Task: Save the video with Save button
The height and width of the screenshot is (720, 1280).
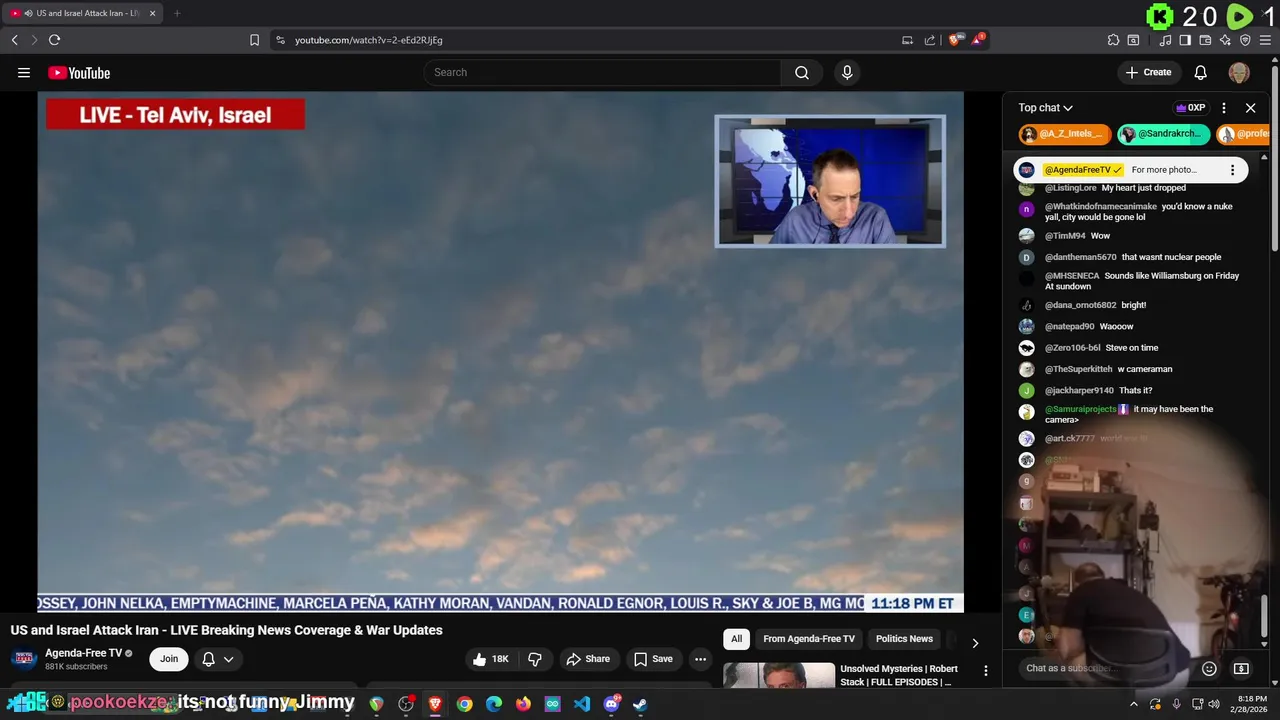Action: click(x=653, y=659)
